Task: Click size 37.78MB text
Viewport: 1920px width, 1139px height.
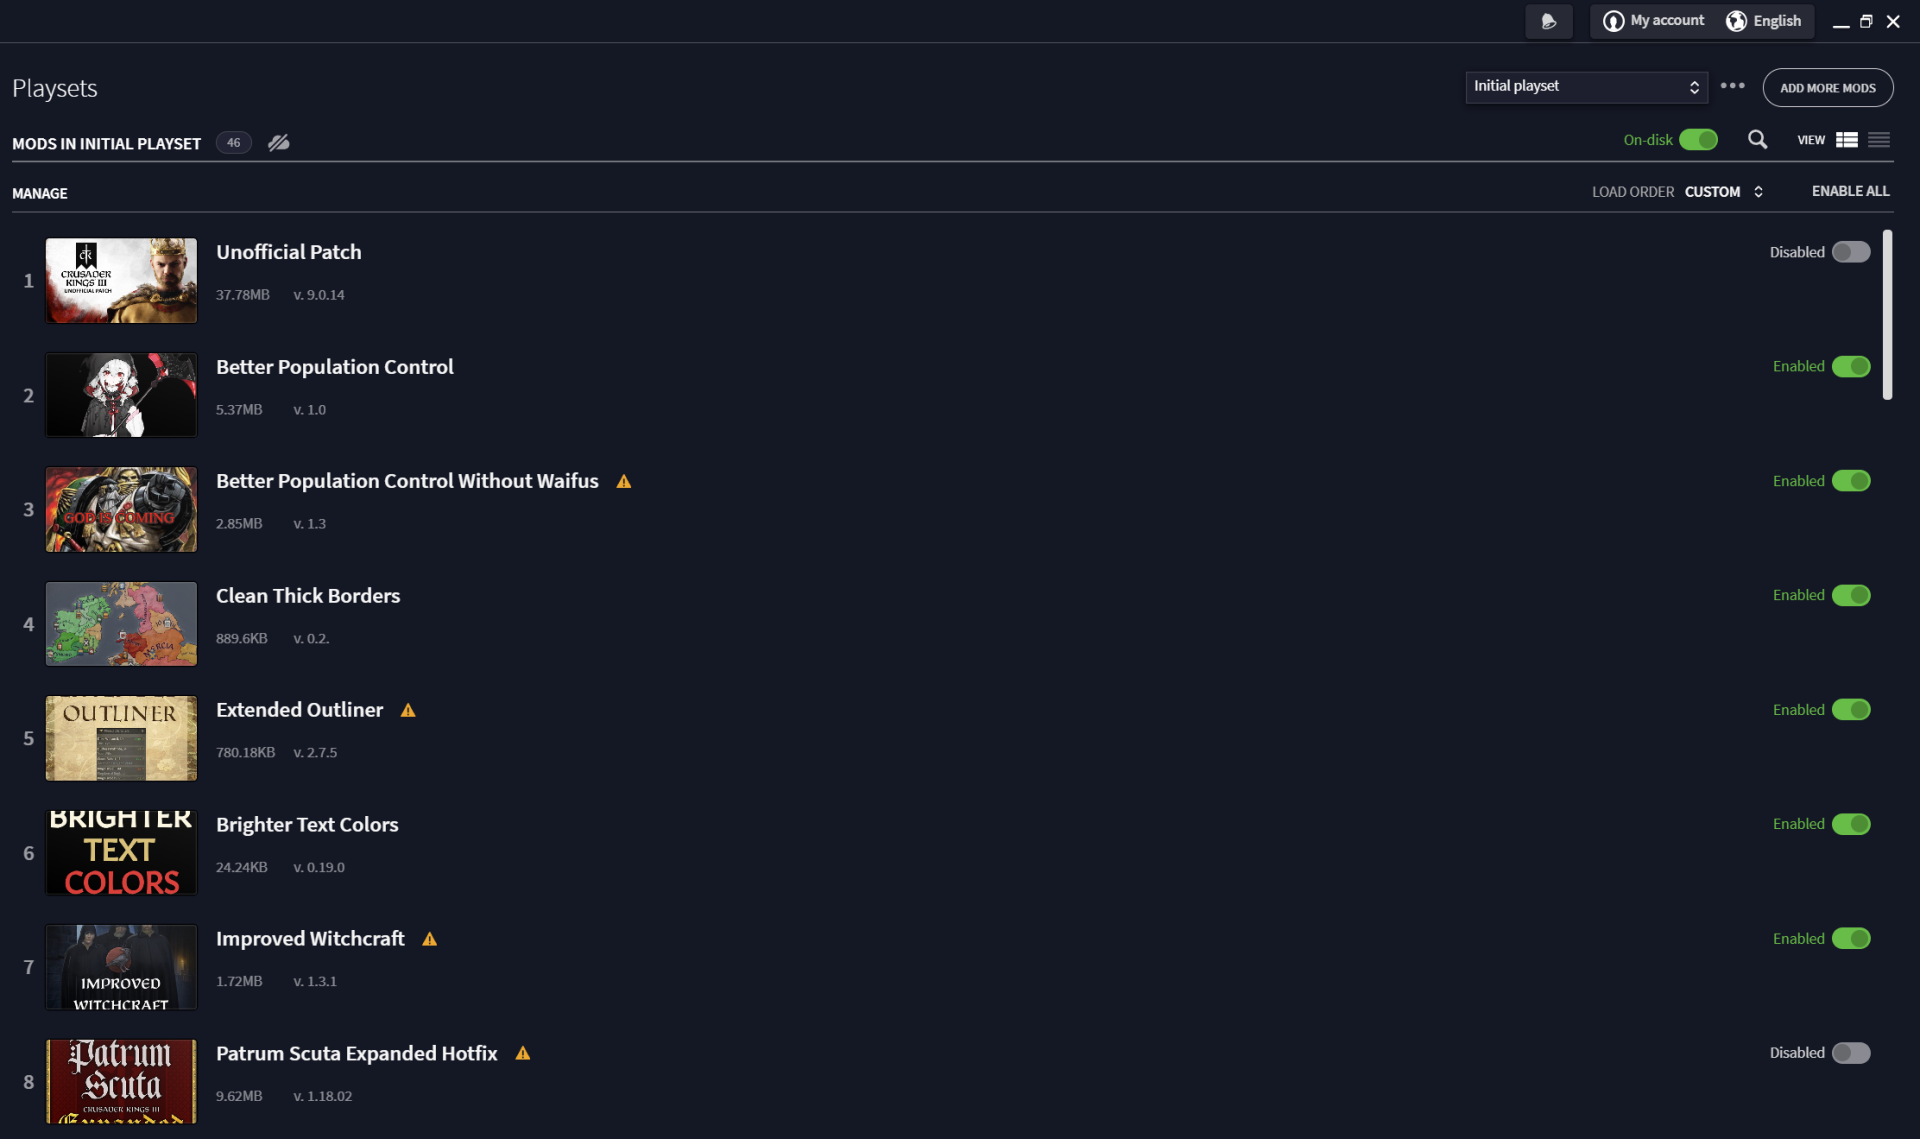Action: point(243,295)
